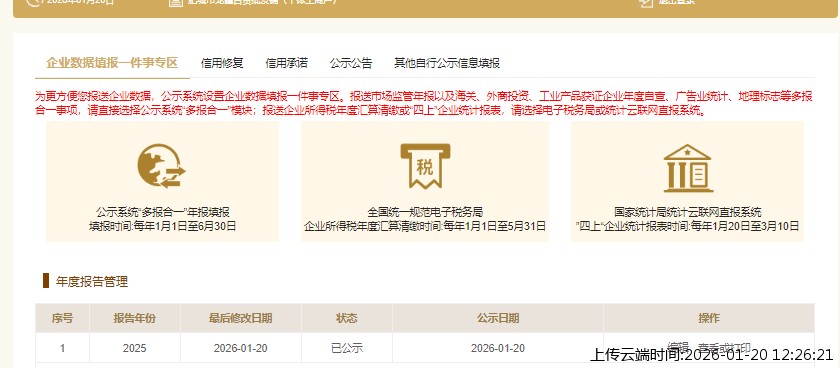Click the 企业所得税年度汇算清缴时间 deadline text

pos(425,226)
